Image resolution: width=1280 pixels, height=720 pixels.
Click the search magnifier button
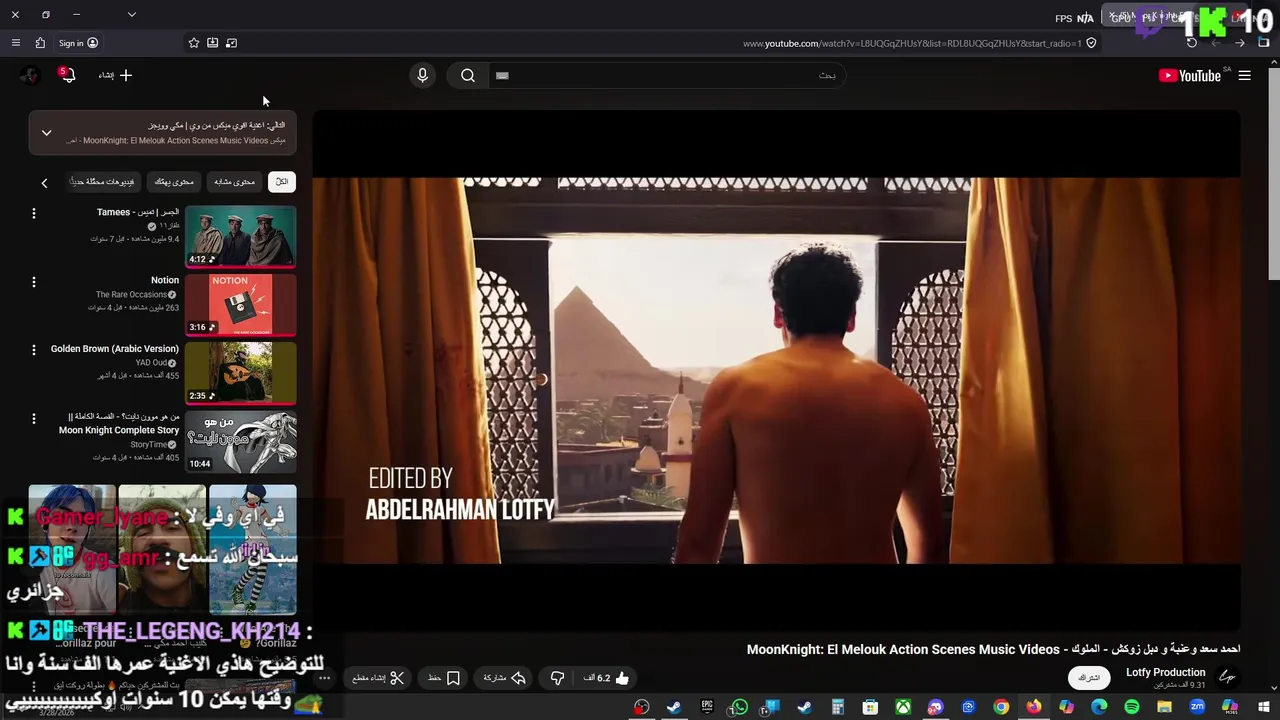coord(468,75)
